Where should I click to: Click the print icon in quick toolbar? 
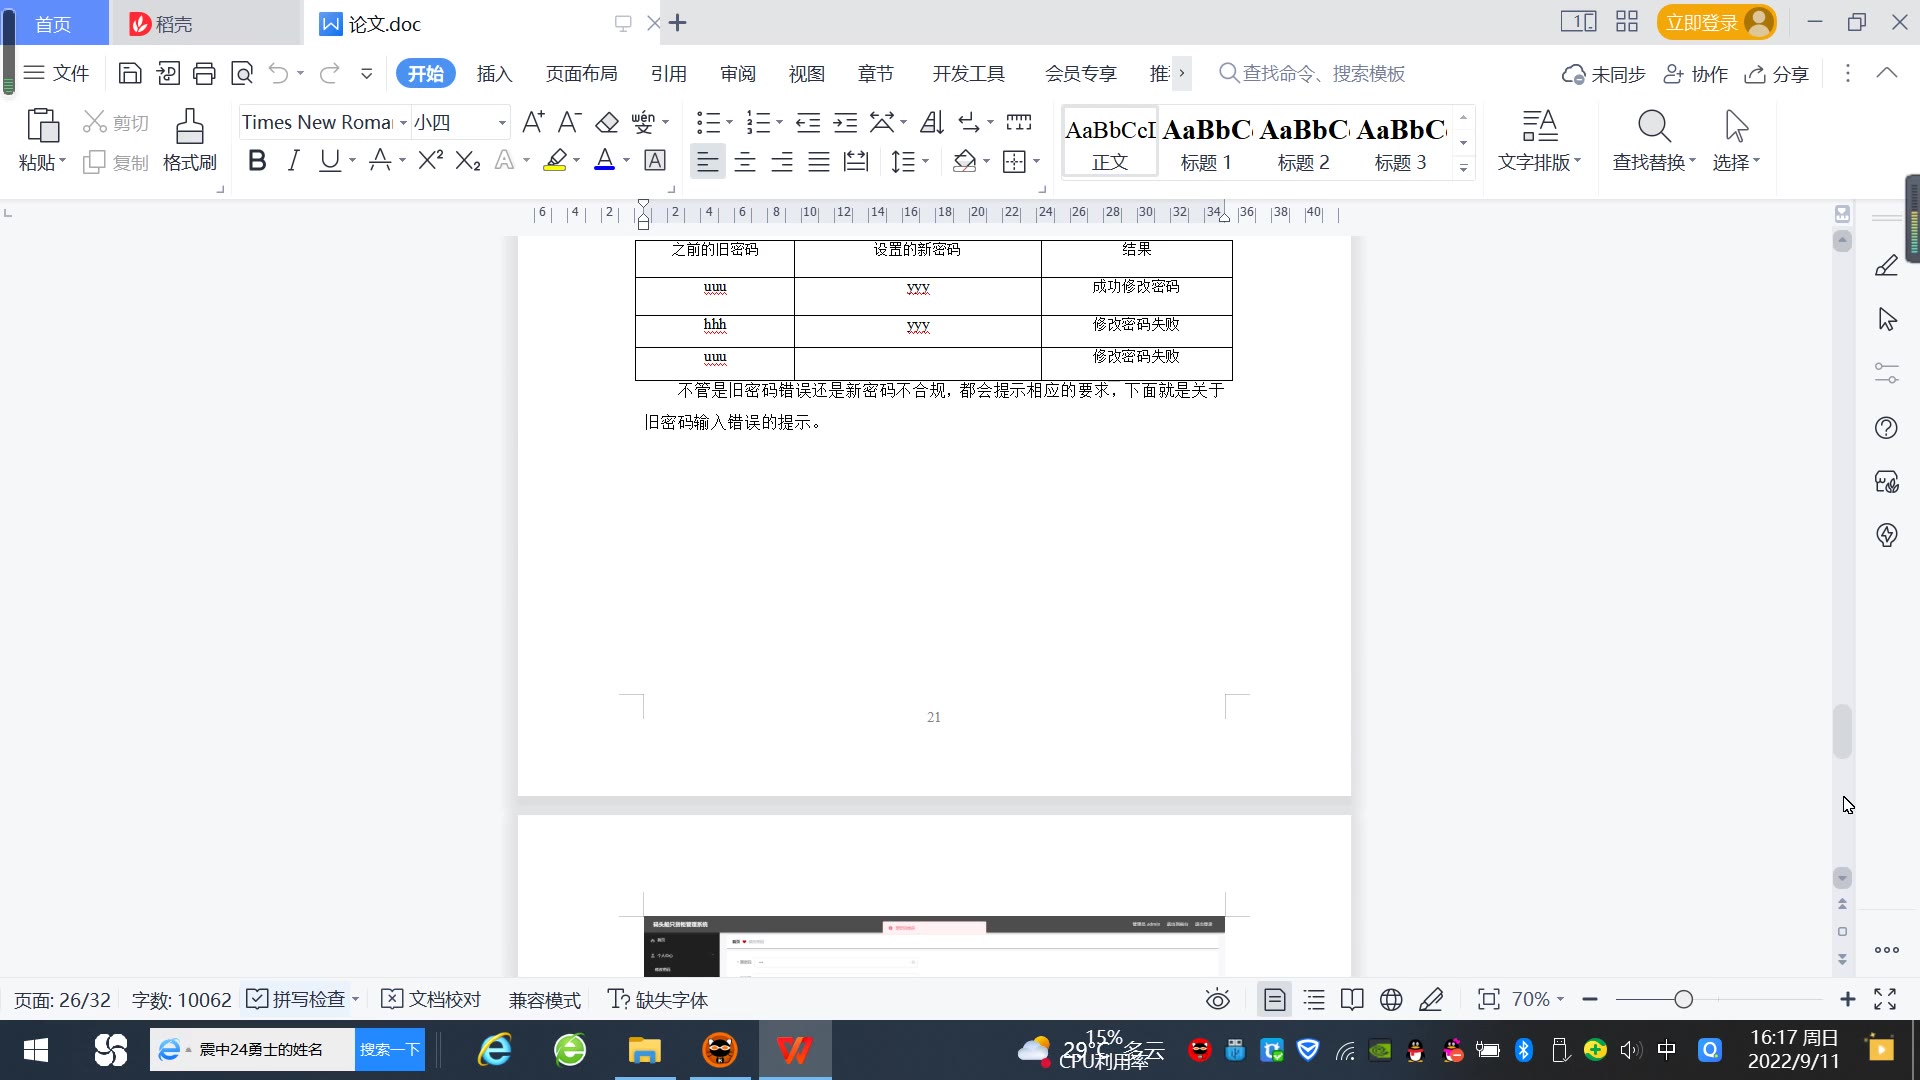204,73
